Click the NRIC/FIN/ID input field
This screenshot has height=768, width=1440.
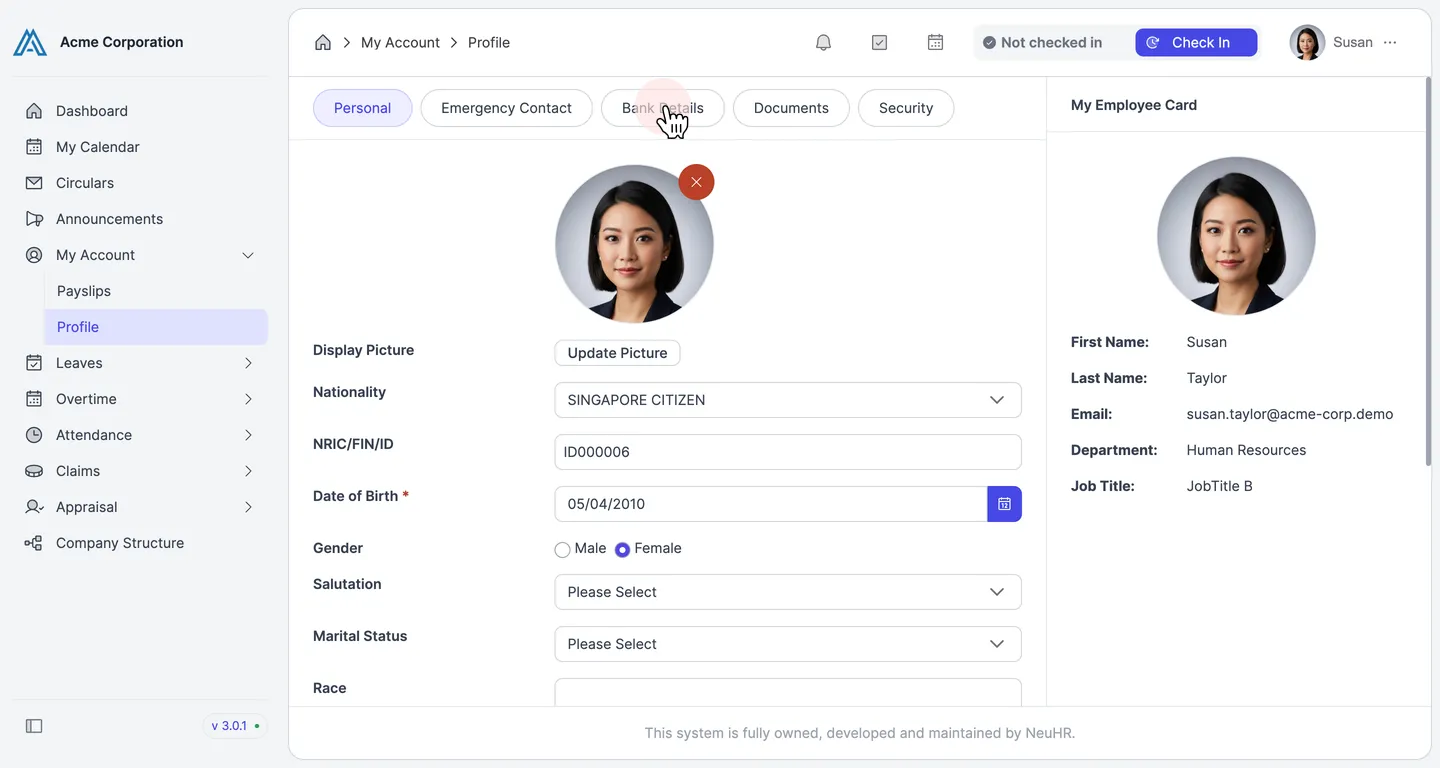click(x=788, y=452)
